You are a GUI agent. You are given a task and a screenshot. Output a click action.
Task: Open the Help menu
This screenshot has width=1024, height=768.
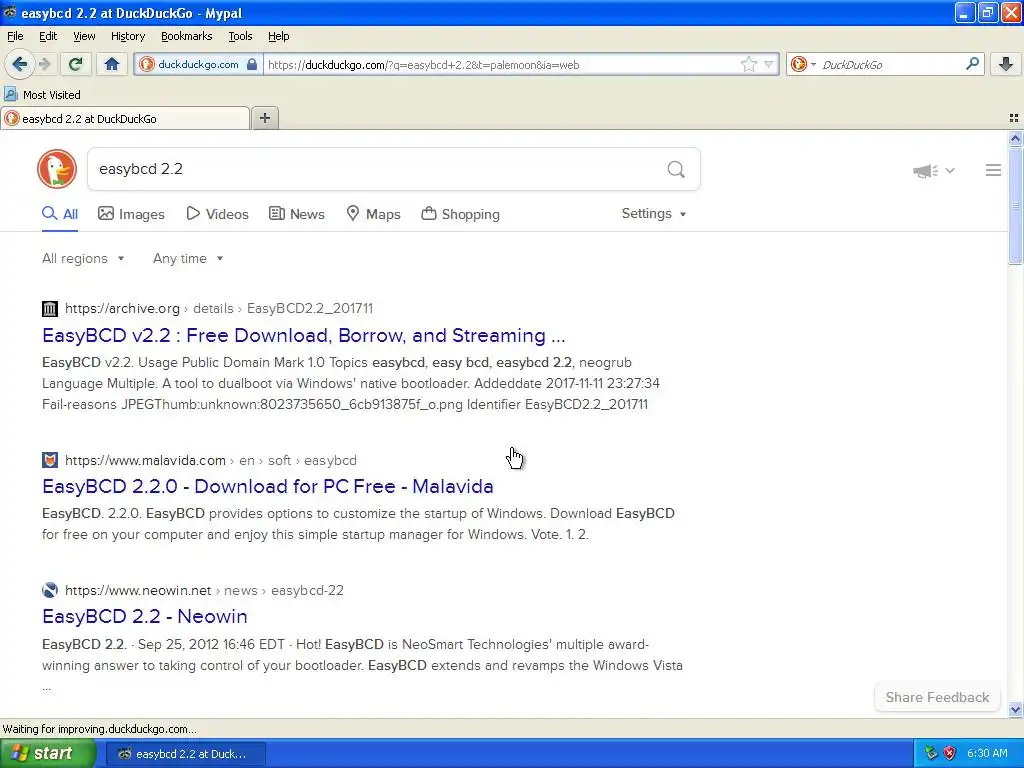[278, 36]
